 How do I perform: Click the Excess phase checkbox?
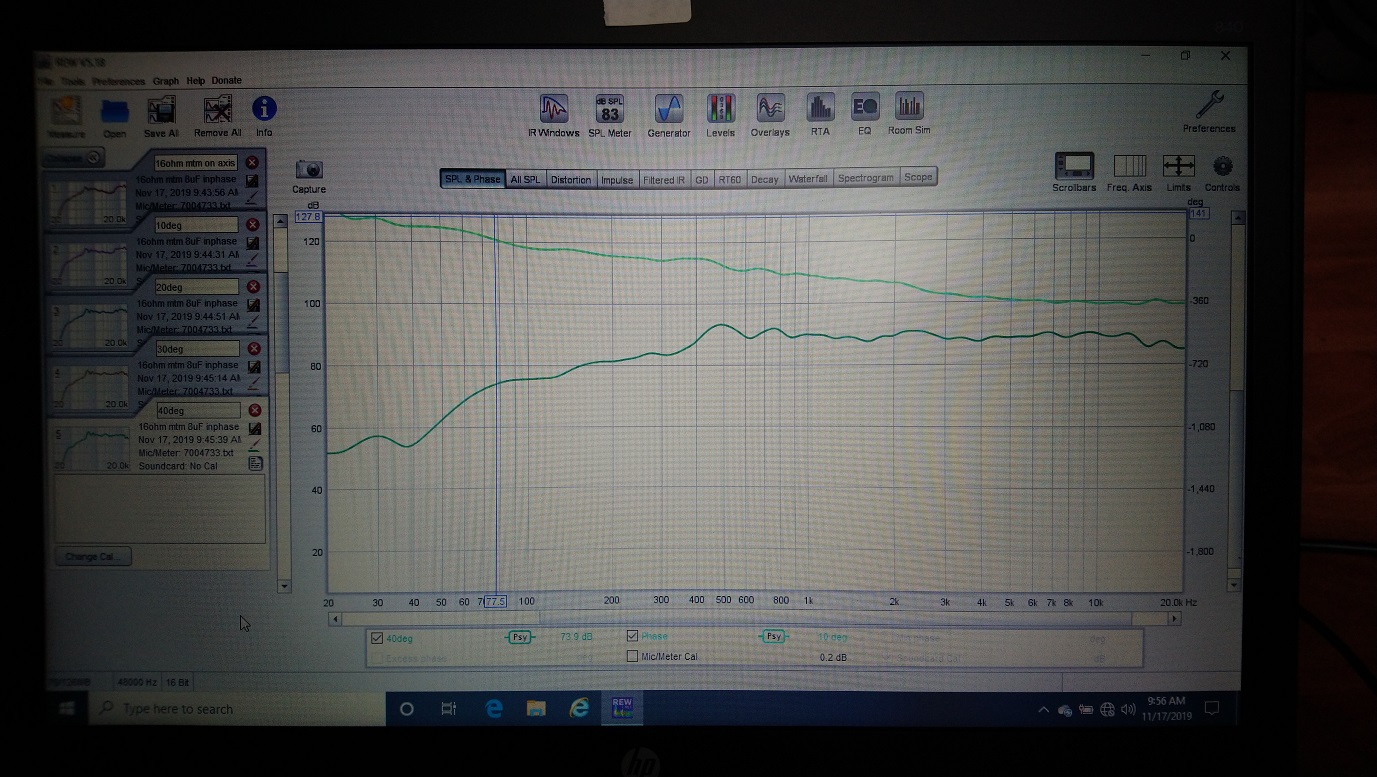pyautogui.click(x=377, y=659)
